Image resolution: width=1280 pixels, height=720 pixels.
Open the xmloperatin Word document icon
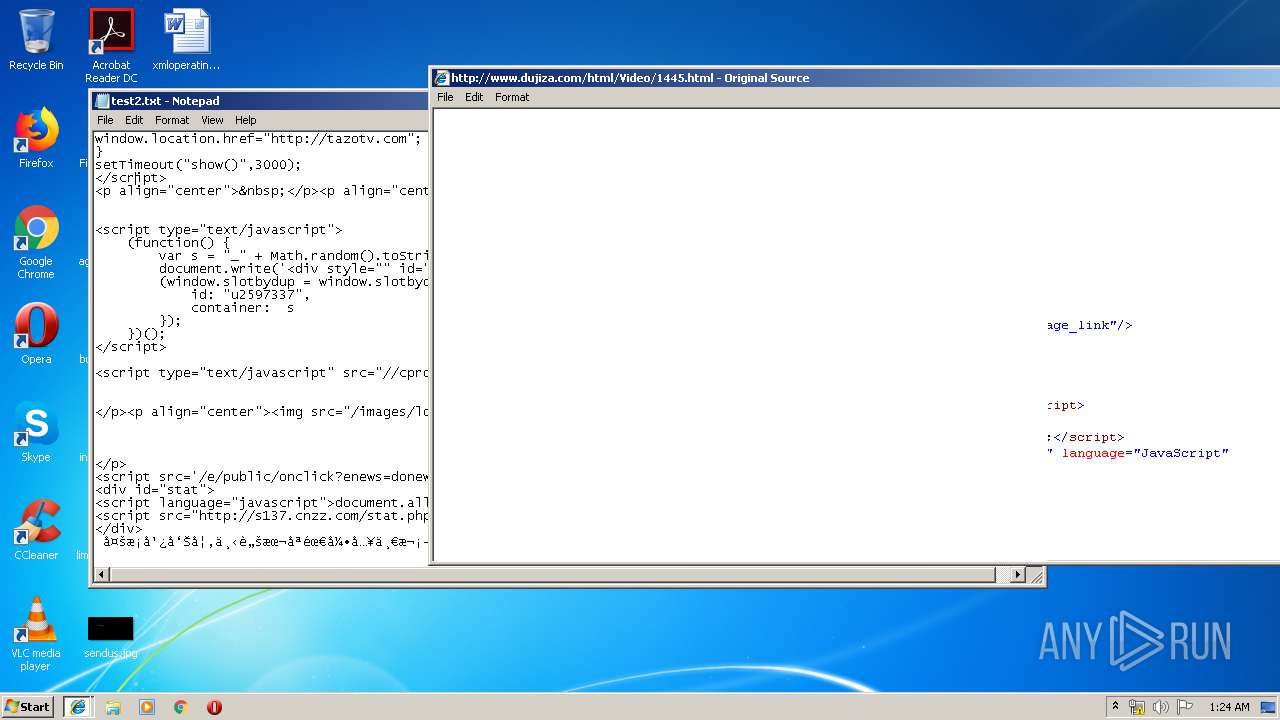pyautogui.click(x=187, y=40)
